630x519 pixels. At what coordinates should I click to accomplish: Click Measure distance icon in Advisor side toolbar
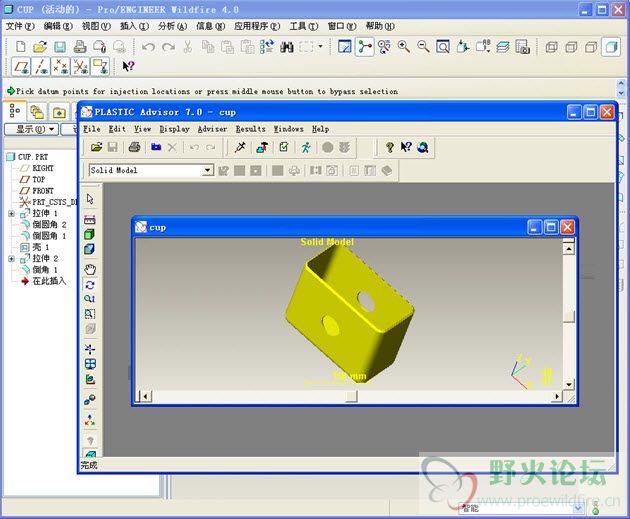pyautogui.click(x=90, y=220)
